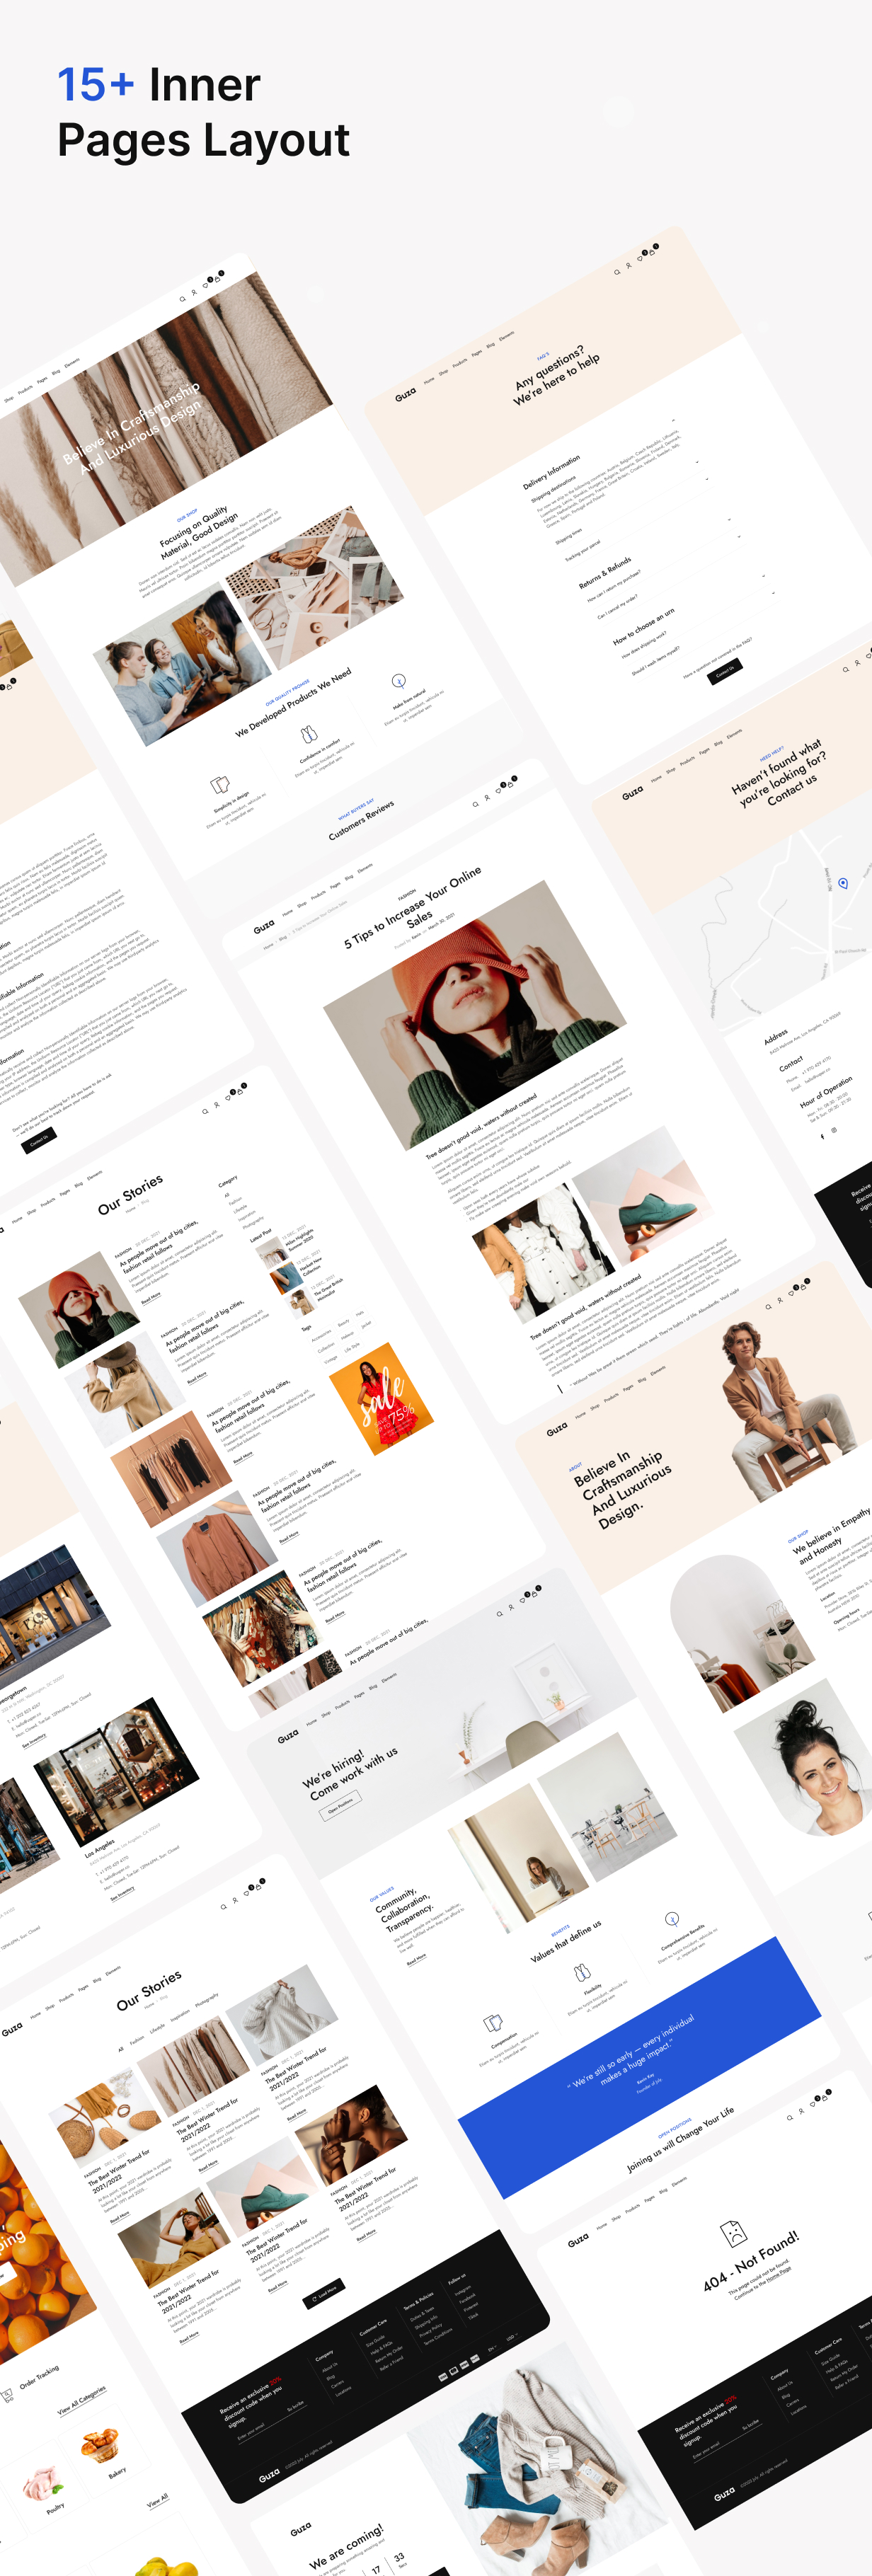Click the 'Simplicity in design' icon
The height and width of the screenshot is (2576, 872).
[x=220, y=785]
